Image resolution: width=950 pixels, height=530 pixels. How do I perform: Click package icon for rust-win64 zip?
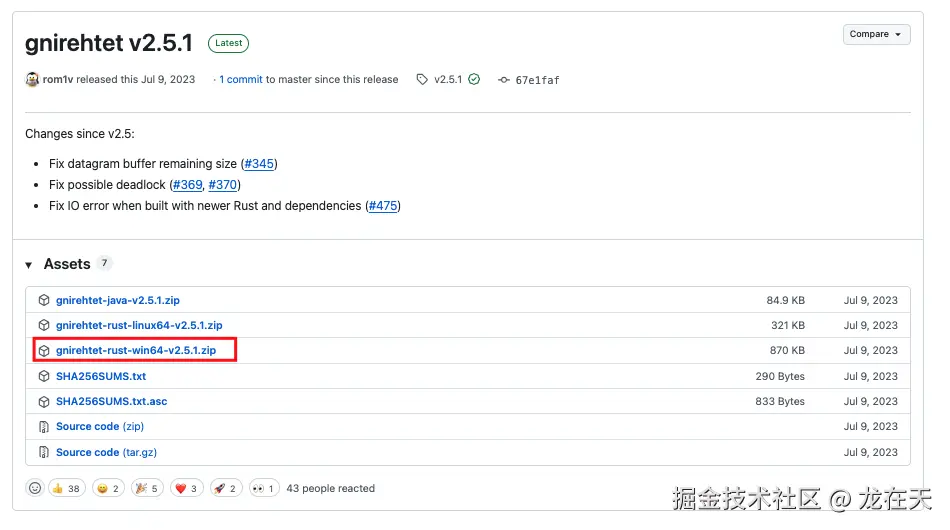(44, 351)
